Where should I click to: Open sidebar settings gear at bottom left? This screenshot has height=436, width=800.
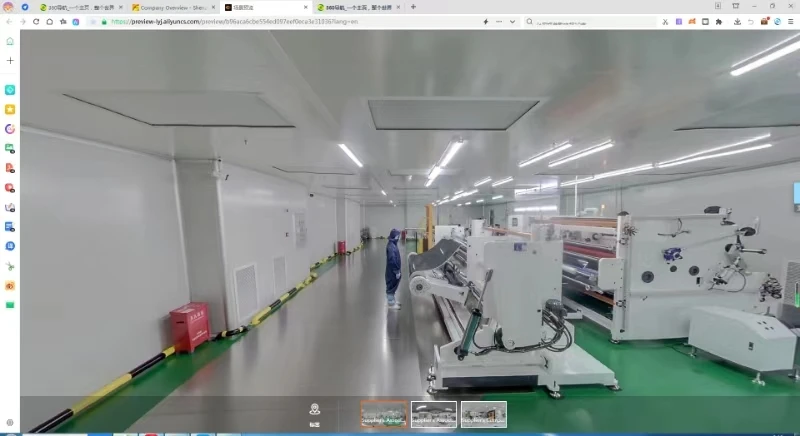[10, 423]
